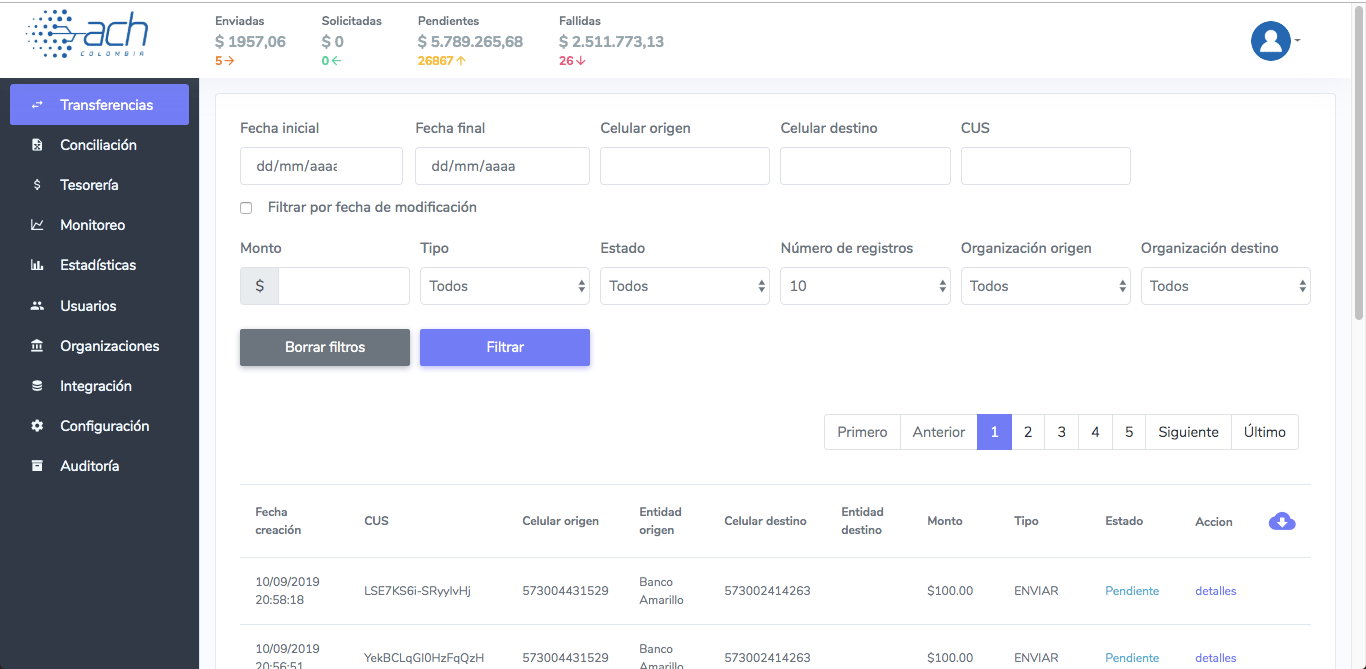Click the Integración database icon
Screen dimensions: 1366x669
[37, 386]
